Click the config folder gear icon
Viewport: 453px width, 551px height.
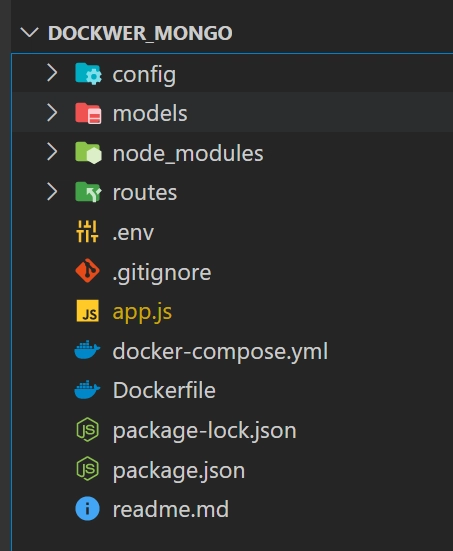88,73
